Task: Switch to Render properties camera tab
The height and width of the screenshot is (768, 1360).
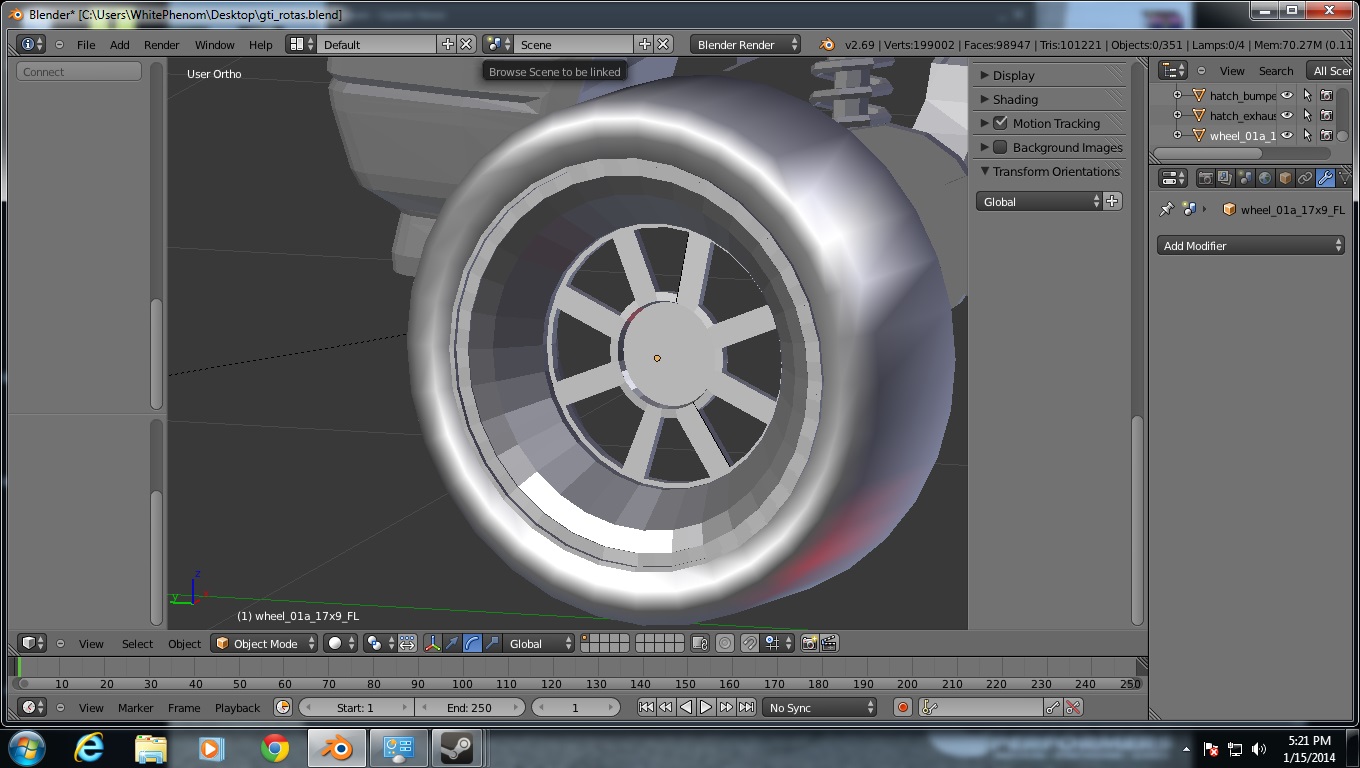Action: point(1205,178)
